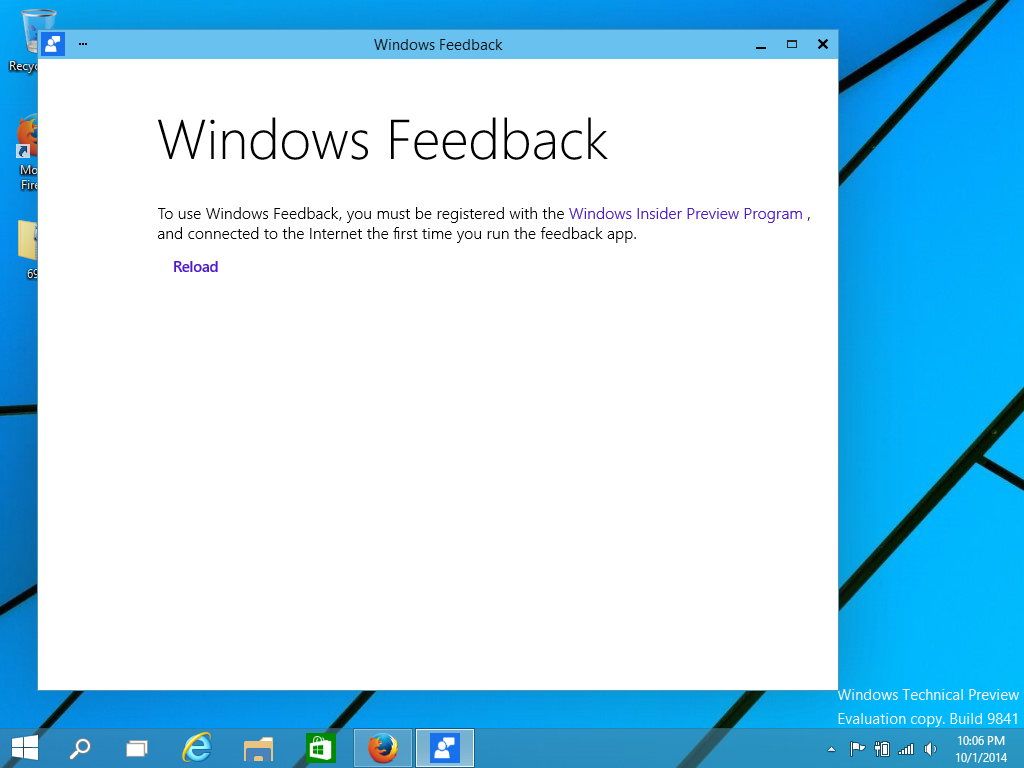1024x768 pixels.
Task: Close the Windows Feedback window
Action: pos(823,44)
